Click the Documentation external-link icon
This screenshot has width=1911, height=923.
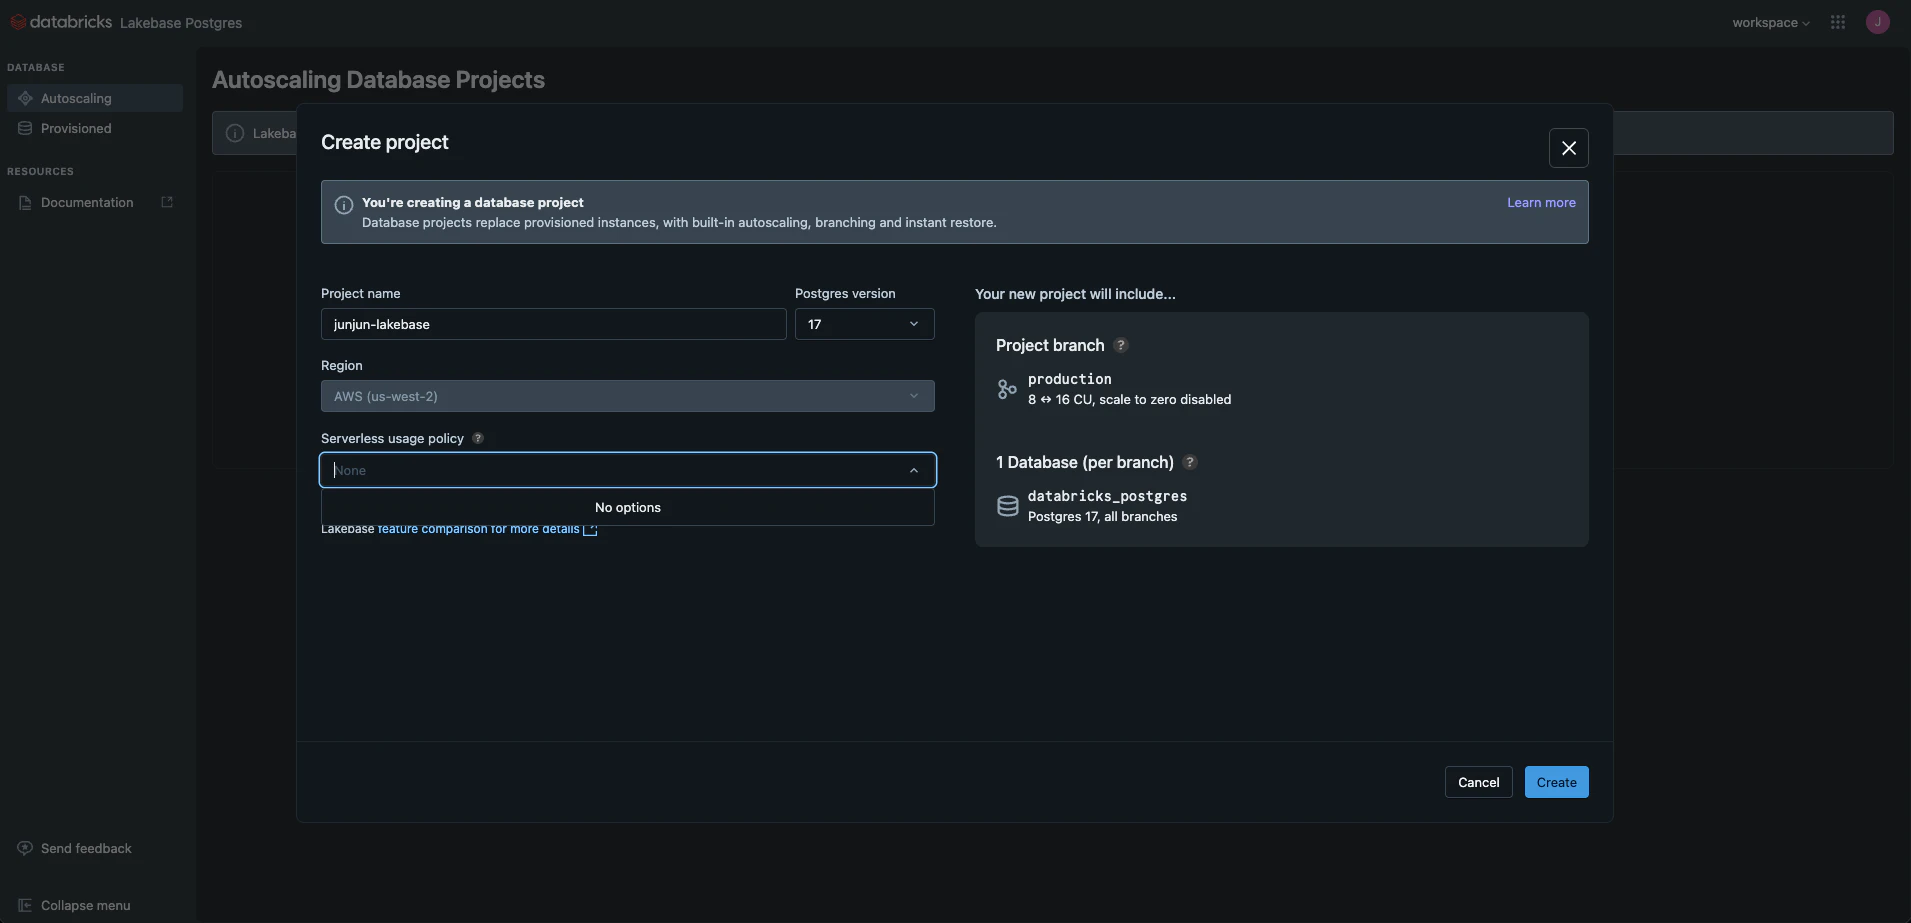coord(167,202)
